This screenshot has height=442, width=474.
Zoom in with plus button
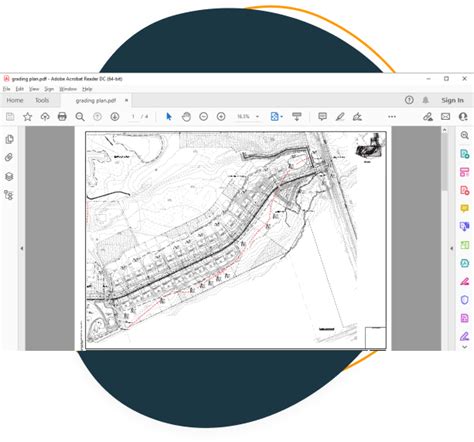(x=221, y=117)
